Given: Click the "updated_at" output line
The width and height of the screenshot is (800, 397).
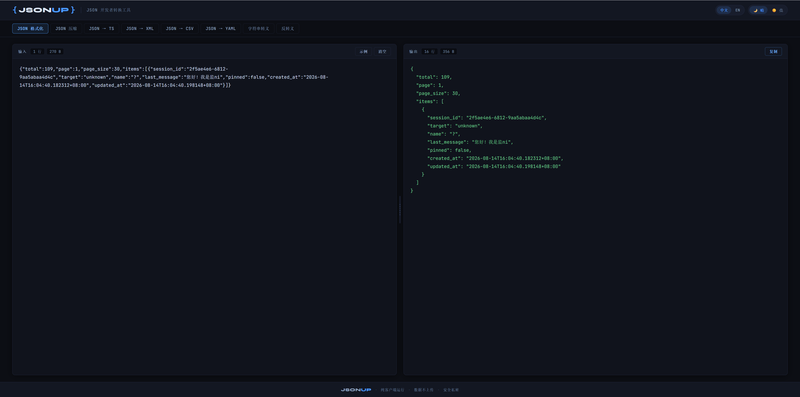Looking at the screenshot, I should [494, 167].
